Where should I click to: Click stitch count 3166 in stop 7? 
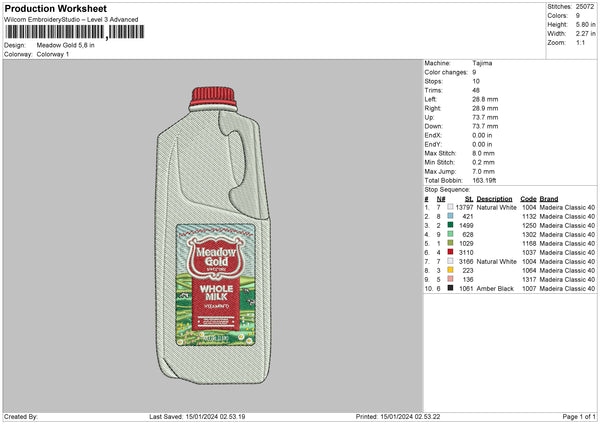pos(466,261)
